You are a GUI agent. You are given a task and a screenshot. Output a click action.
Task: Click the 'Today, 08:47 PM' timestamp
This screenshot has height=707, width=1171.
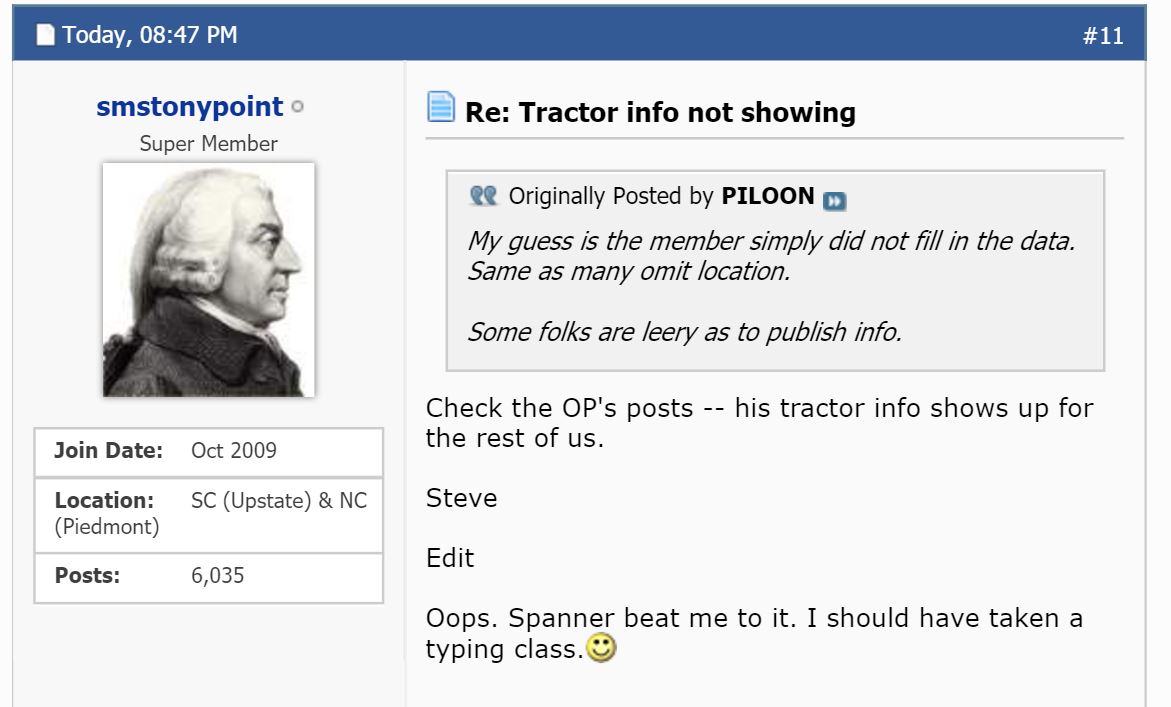pos(150,36)
